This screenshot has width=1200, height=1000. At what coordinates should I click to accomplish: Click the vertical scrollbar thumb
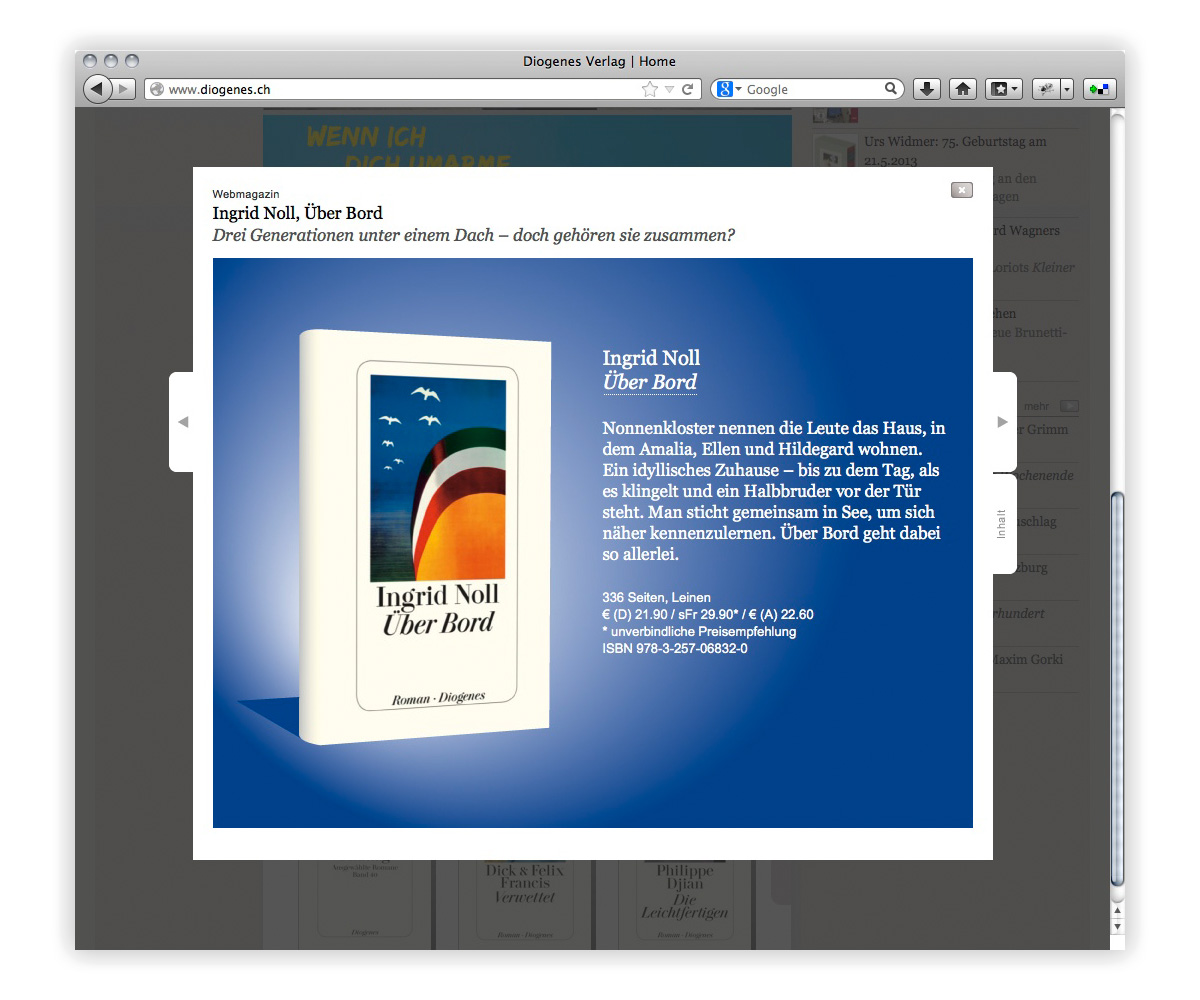click(x=1118, y=690)
